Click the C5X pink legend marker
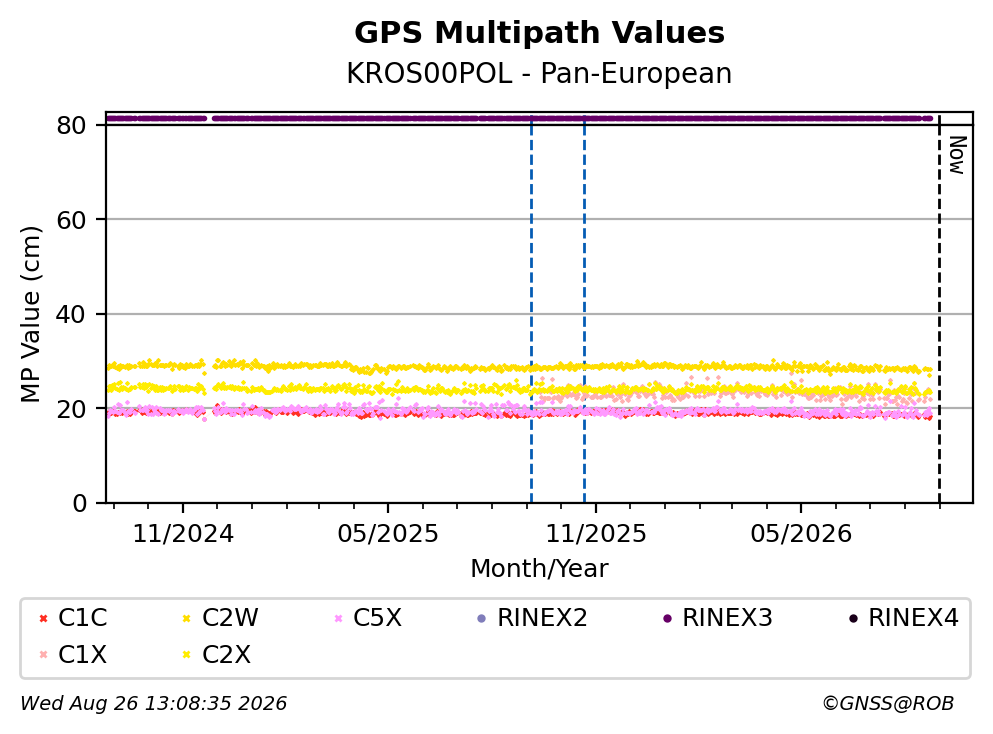Screen dimensions: 993x734 click(x=338, y=618)
